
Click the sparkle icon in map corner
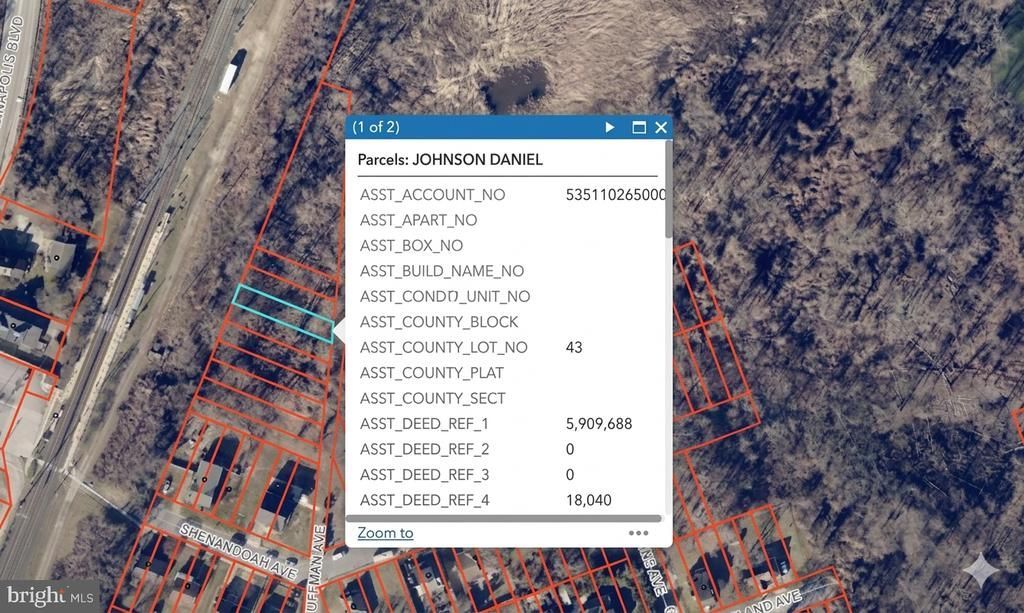tap(981, 569)
